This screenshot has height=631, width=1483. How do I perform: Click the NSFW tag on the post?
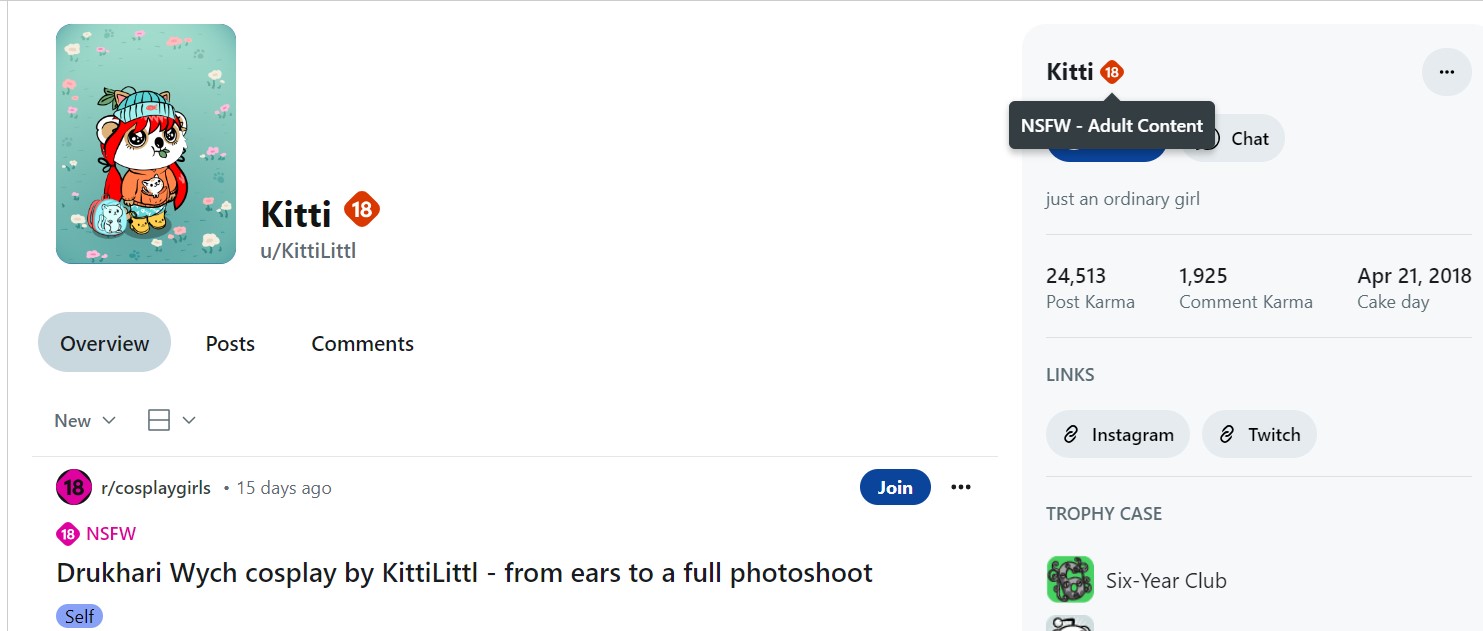click(97, 534)
